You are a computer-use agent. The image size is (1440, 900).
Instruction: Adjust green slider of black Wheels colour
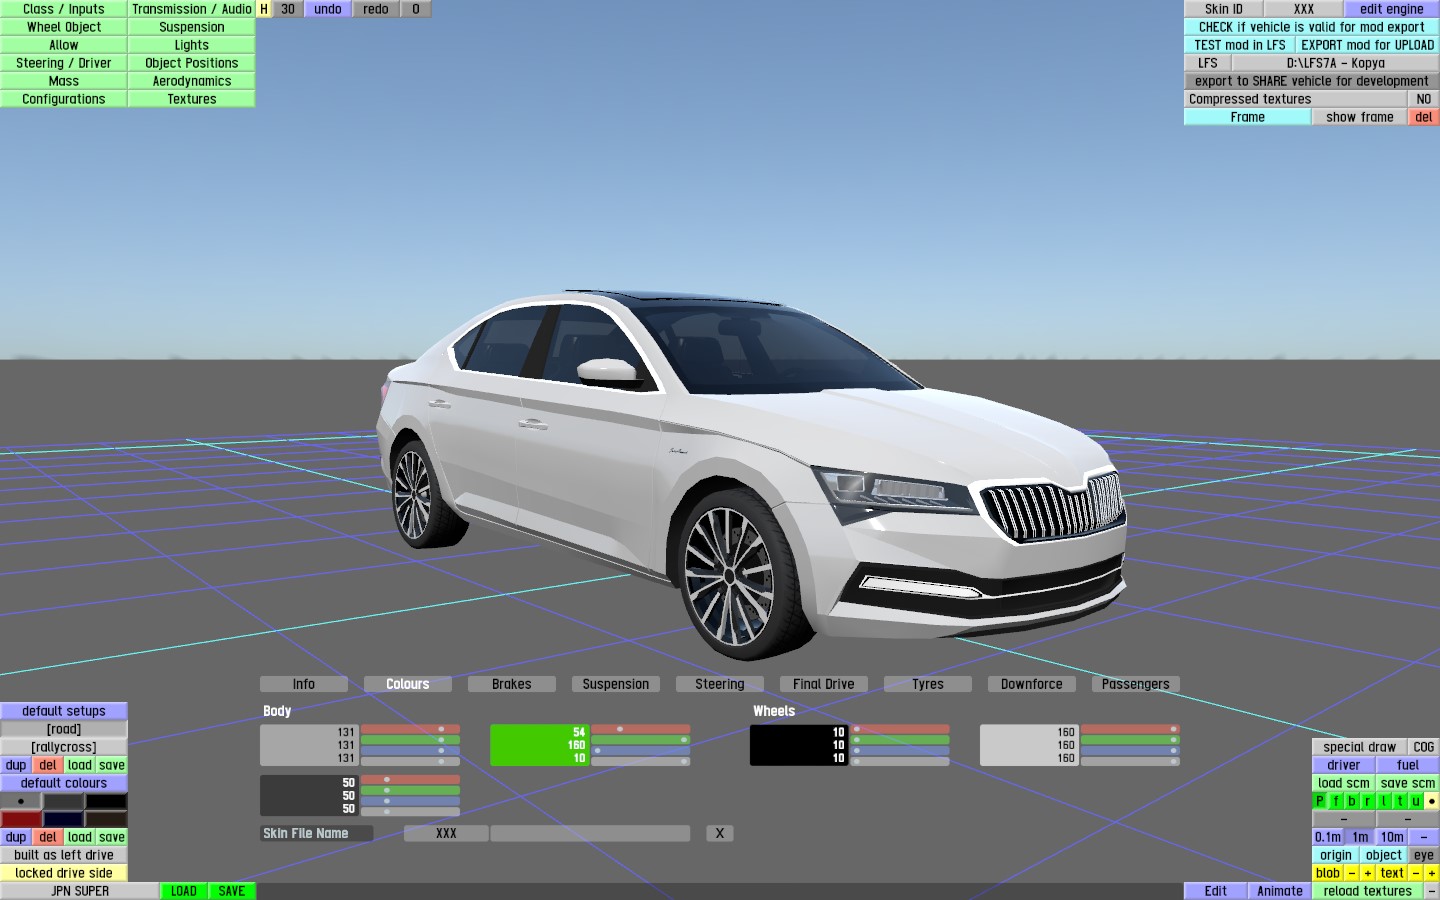900,740
